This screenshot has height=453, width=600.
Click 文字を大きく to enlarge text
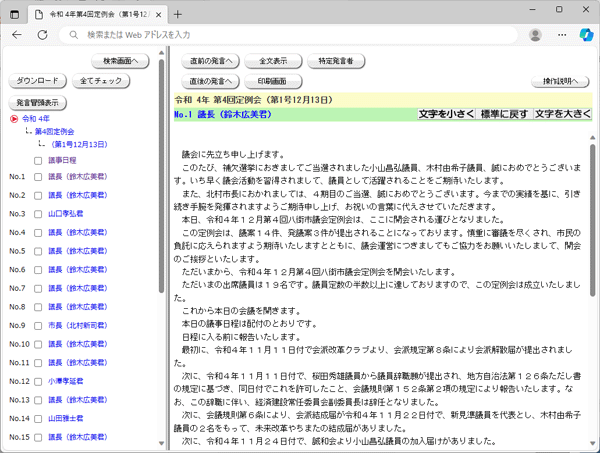pyautogui.click(x=562, y=114)
